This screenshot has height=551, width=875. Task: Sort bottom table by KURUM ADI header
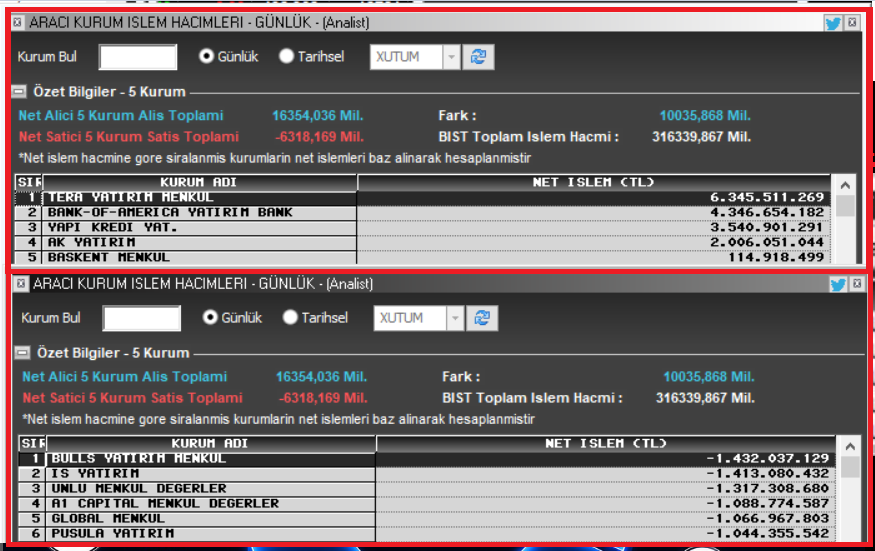click(x=210, y=443)
